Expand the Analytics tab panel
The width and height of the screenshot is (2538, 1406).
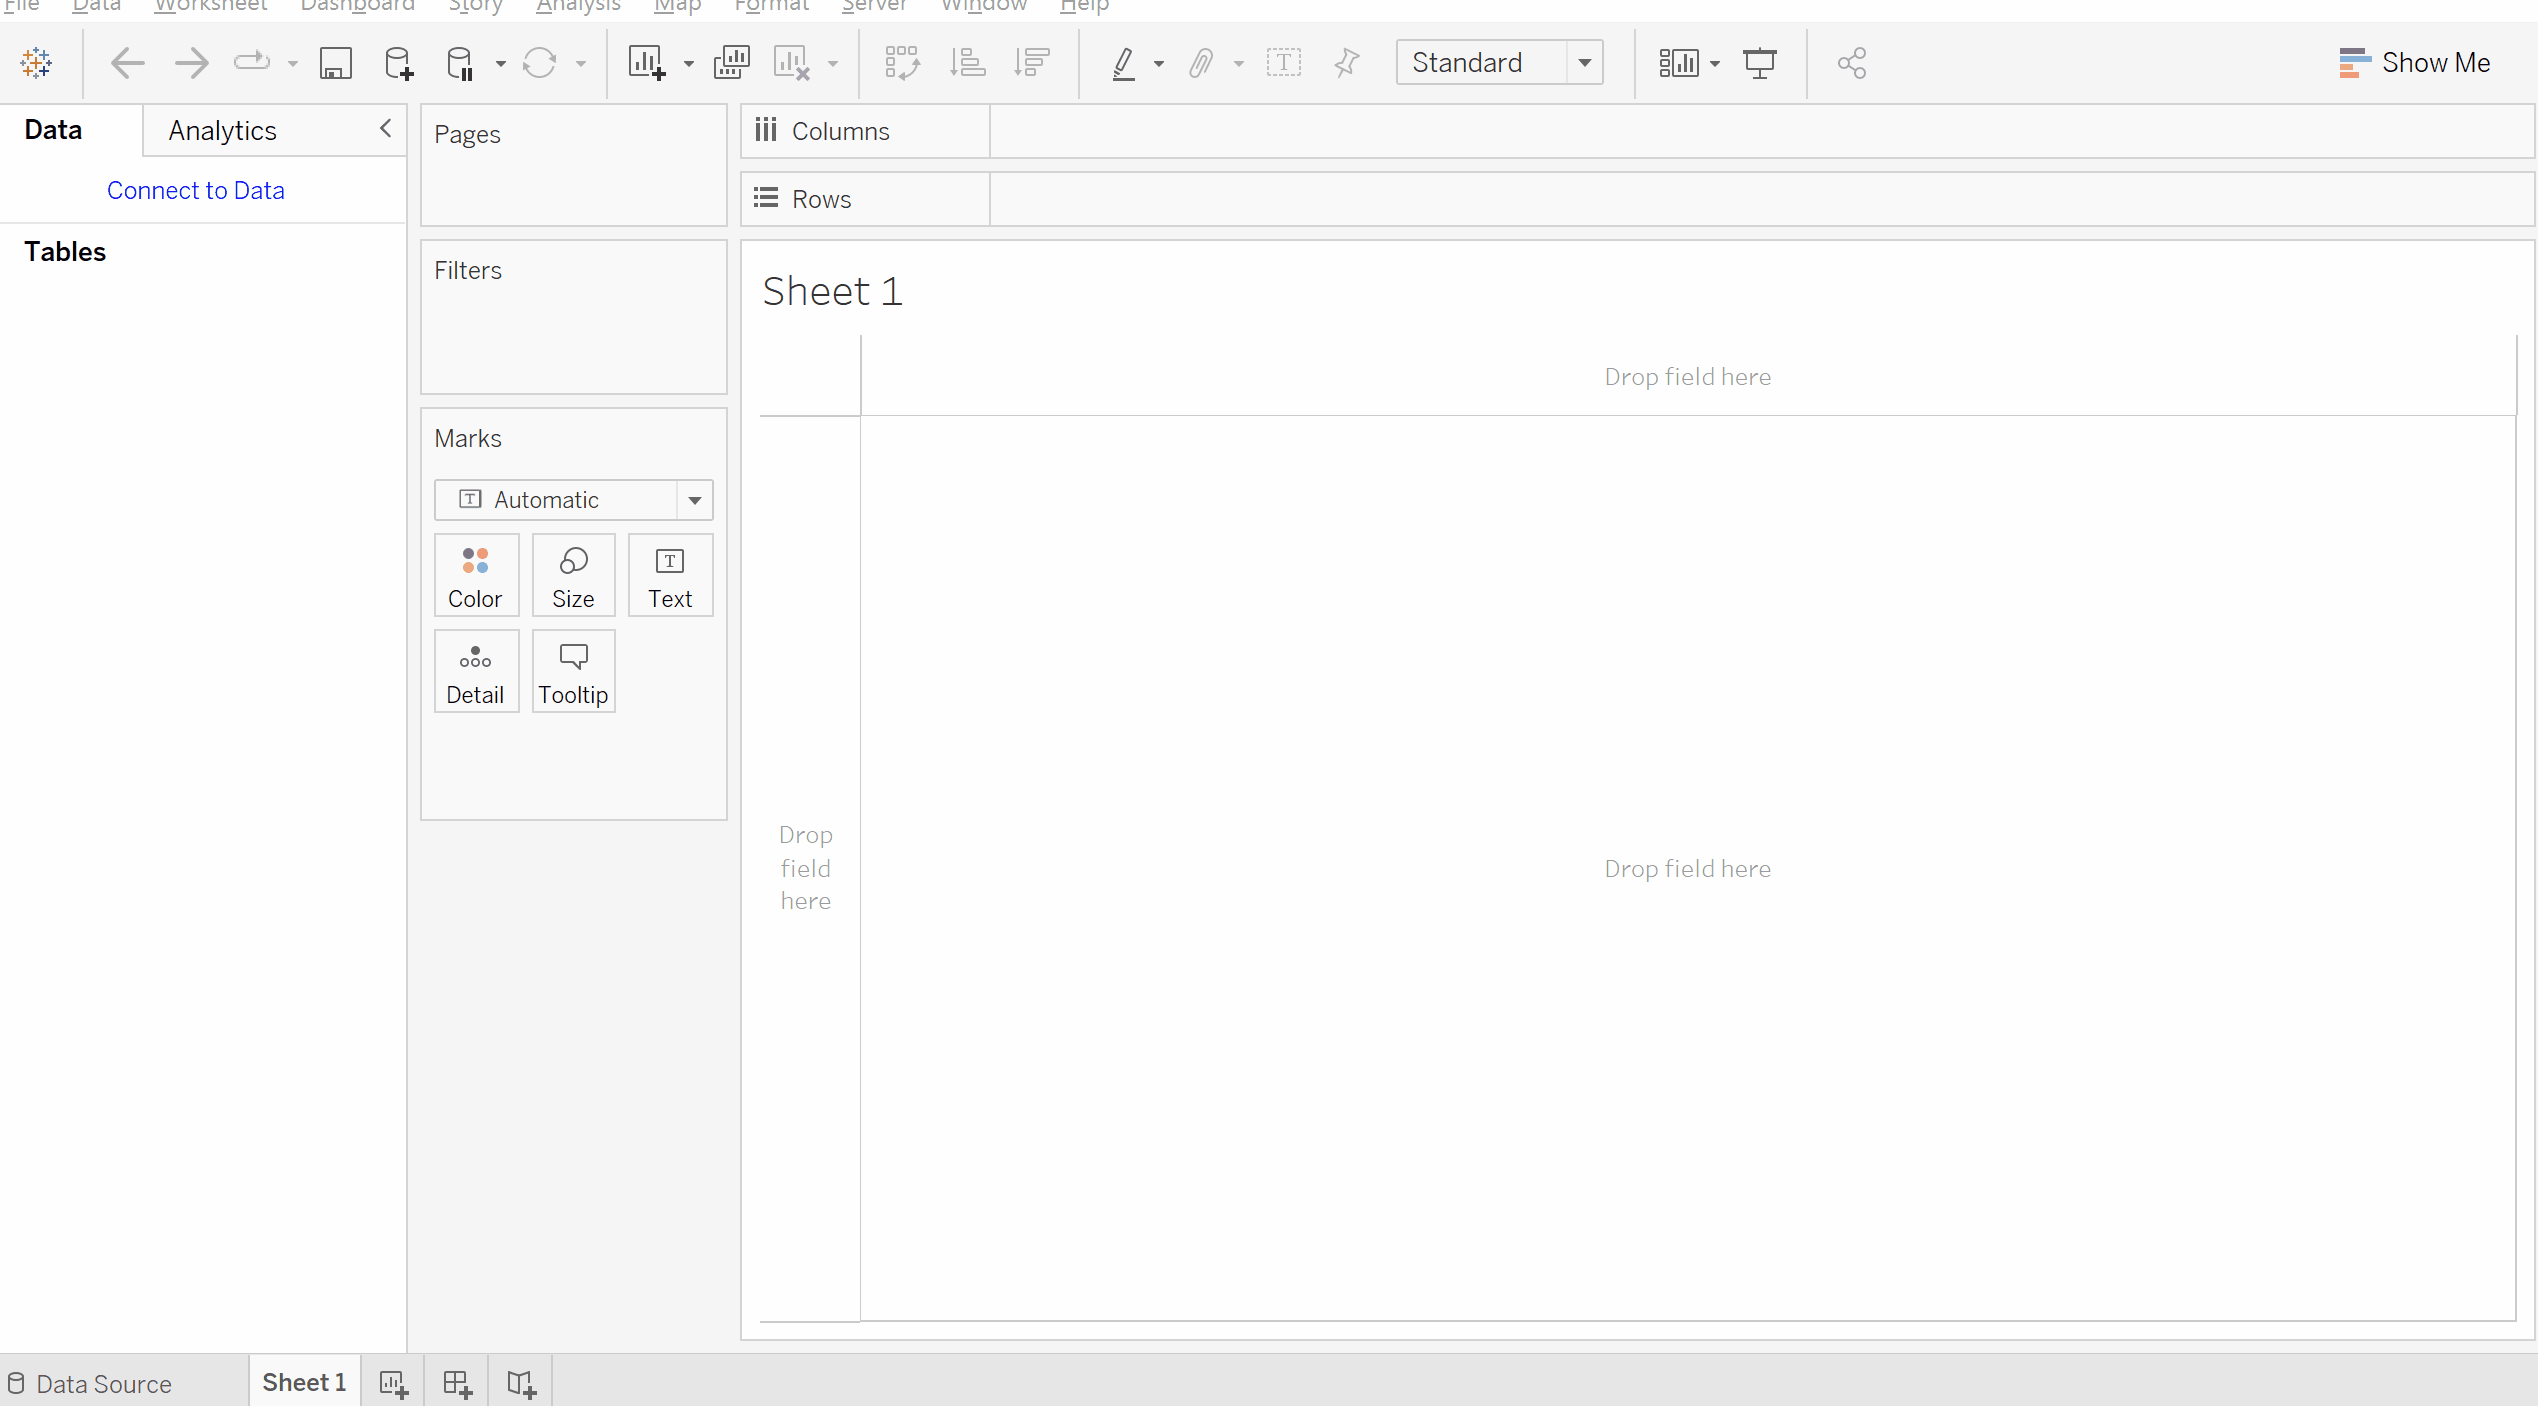click(220, 130)
